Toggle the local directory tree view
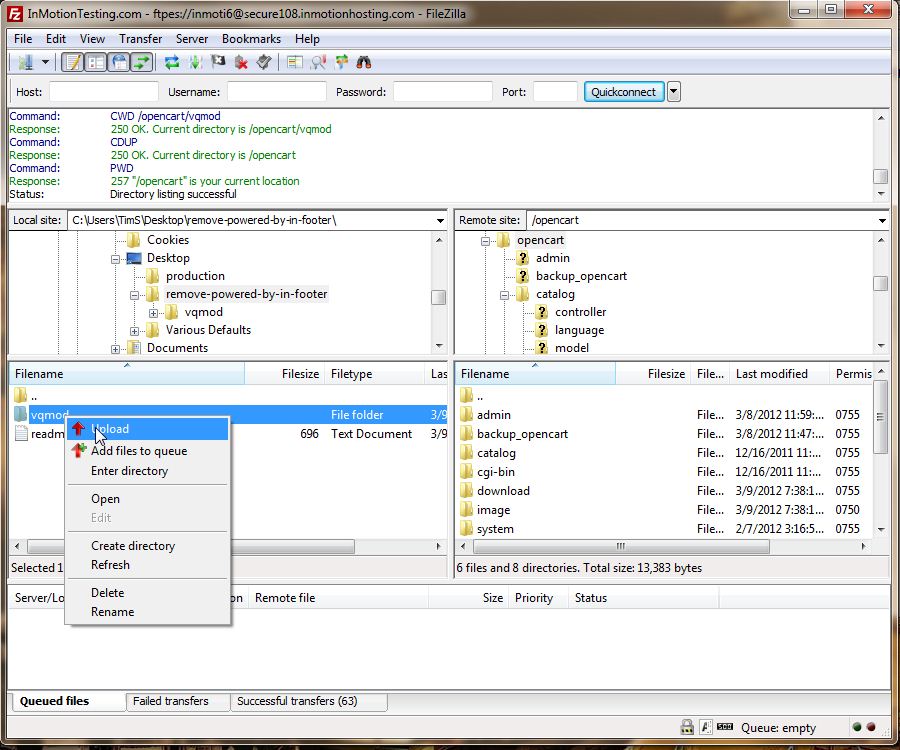900x750 pixels. (96, 62)
